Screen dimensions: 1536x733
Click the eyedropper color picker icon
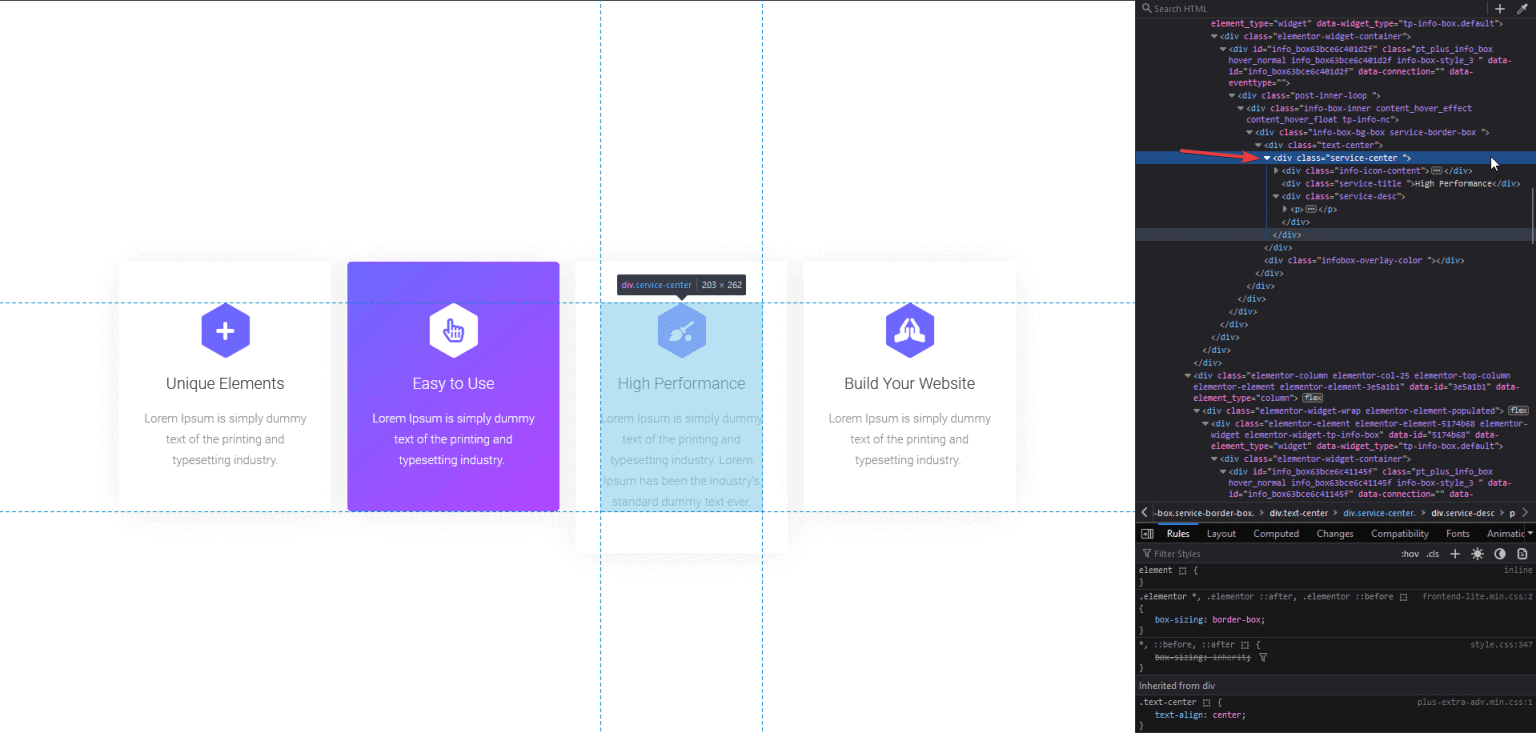(1522, 9)
